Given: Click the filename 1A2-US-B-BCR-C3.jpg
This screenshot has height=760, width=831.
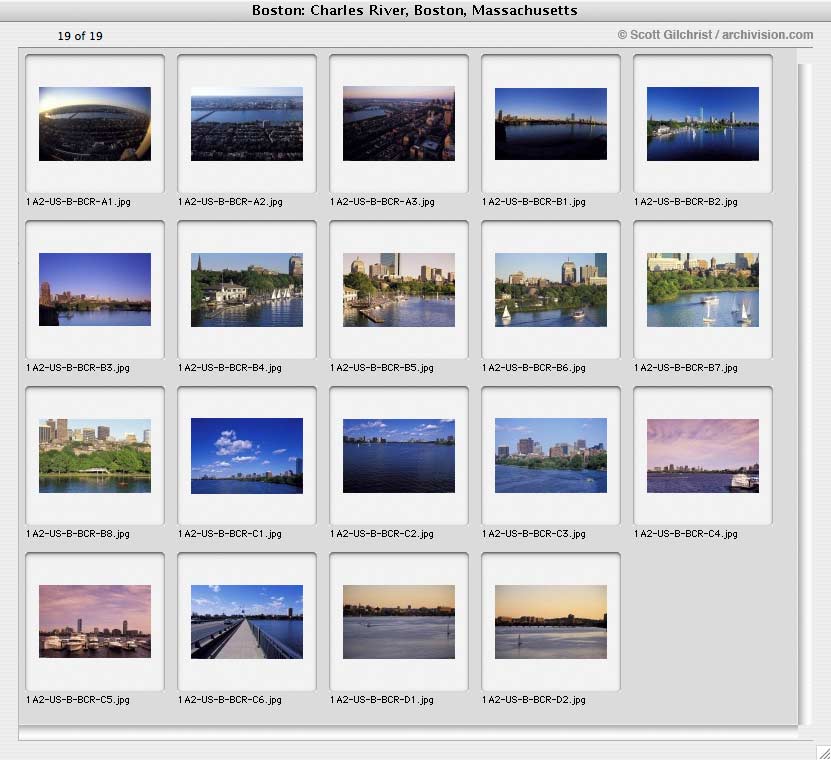Looking at the screenshot, I should click(x=534, y=534).
